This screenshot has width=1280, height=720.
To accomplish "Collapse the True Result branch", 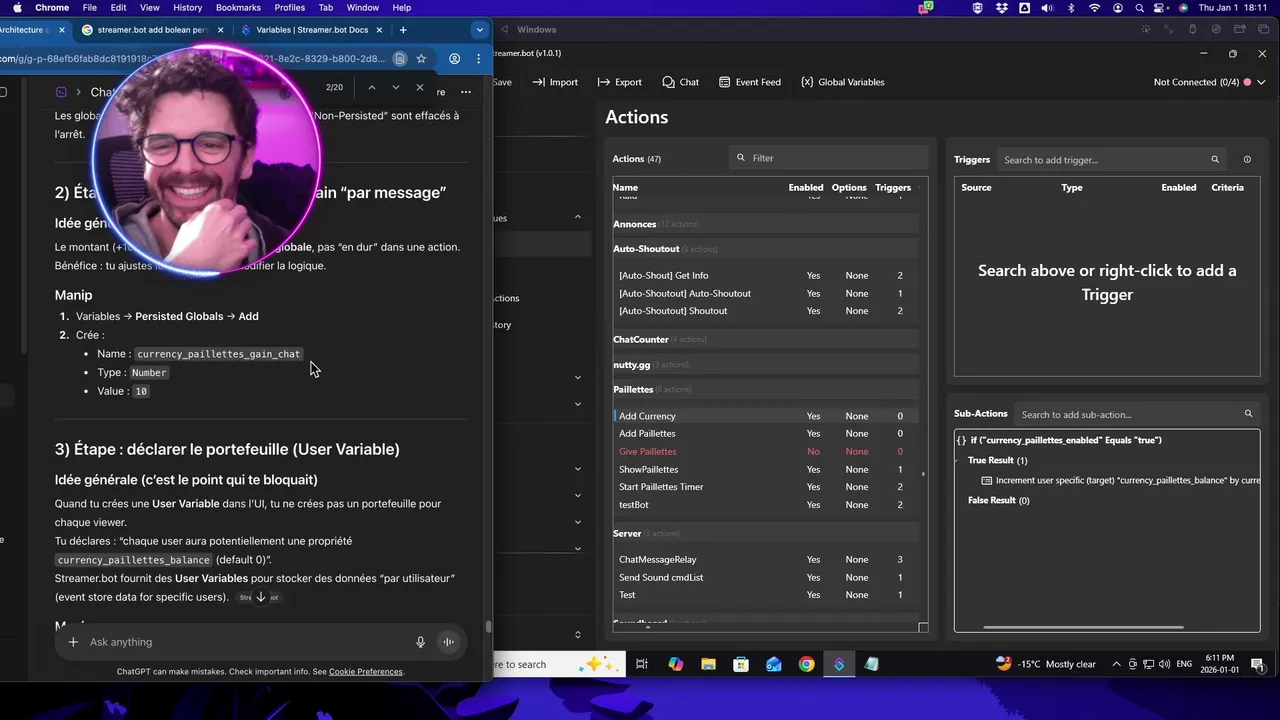I will [959, 460].
